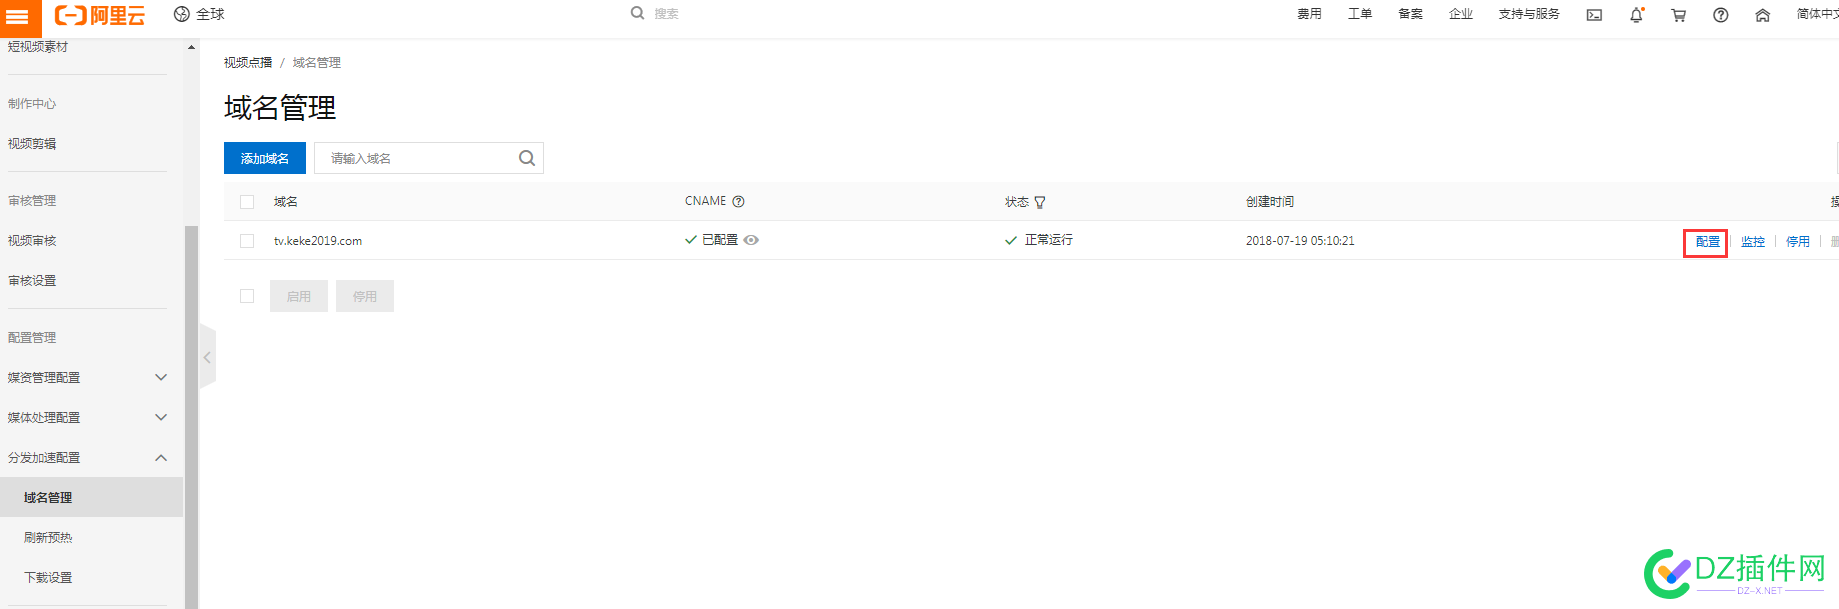
Task: Click the top search magnifier icon
Action: 637,13
